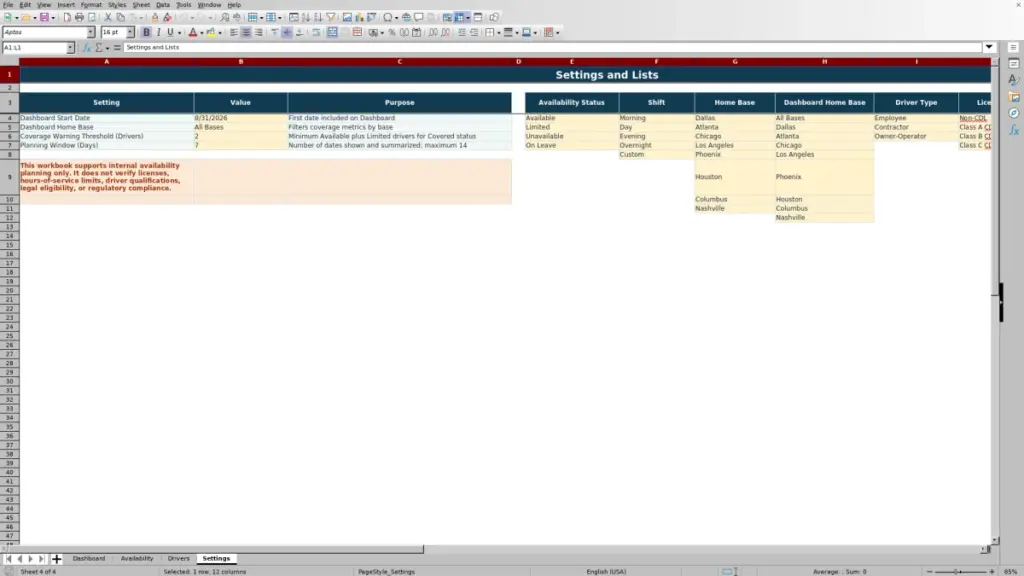Toggle right text alignment
This screenshot has height=576, width=1024.
pyautogui.click(x=259, y=33)
